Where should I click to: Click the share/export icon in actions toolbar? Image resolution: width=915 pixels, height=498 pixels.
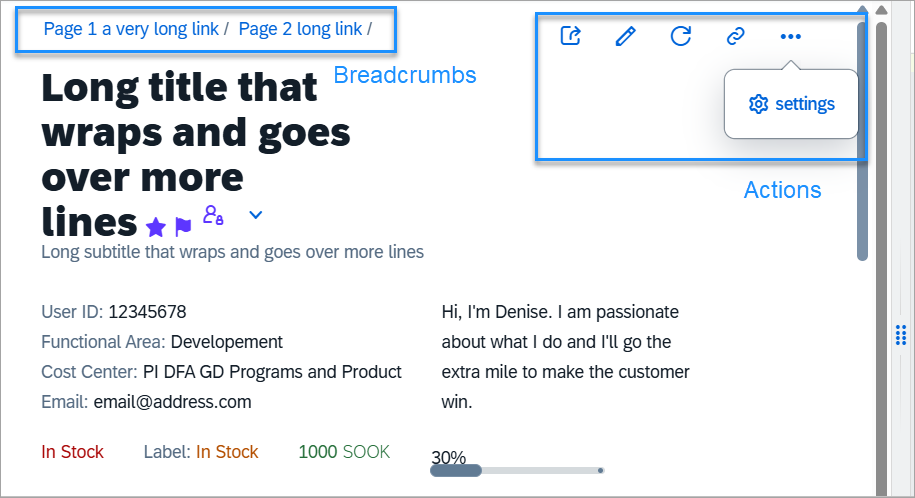[x=570, y=36]
